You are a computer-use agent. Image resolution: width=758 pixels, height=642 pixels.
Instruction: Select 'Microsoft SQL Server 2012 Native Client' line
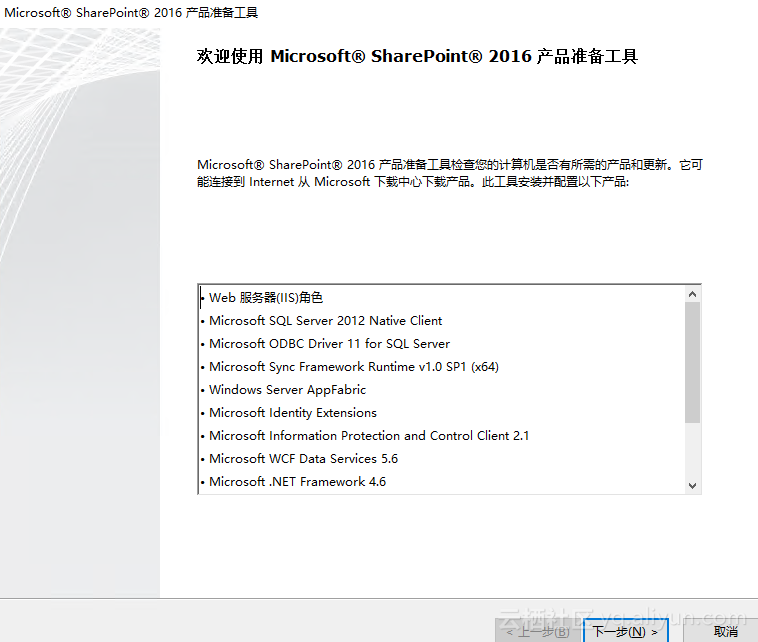pyautogui.click(x=325, y=321)
